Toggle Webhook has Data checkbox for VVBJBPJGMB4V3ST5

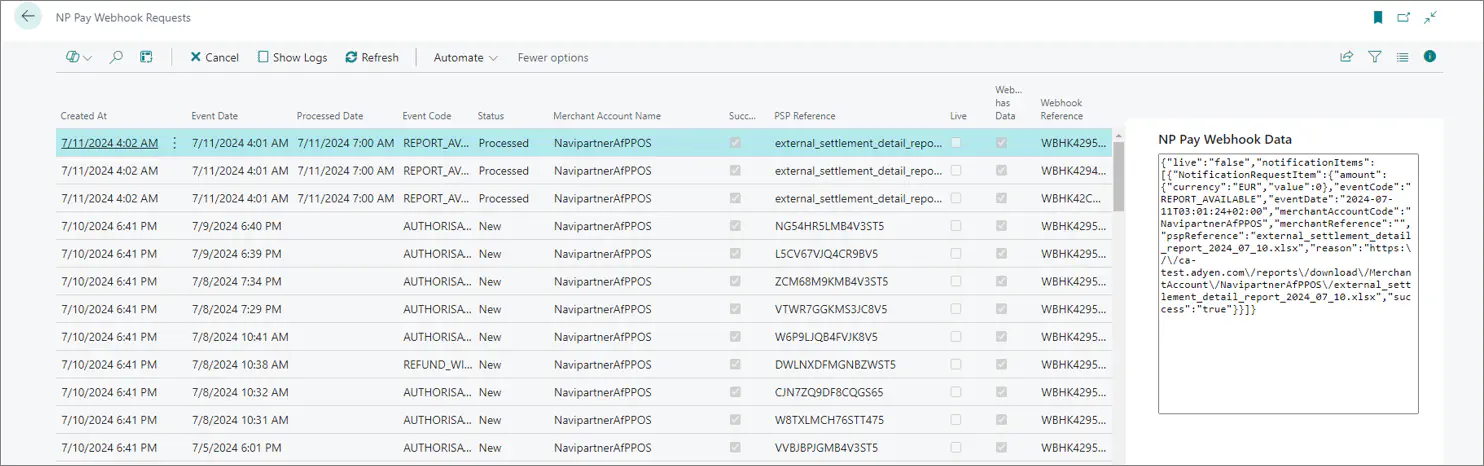(x=1002, y=447)
